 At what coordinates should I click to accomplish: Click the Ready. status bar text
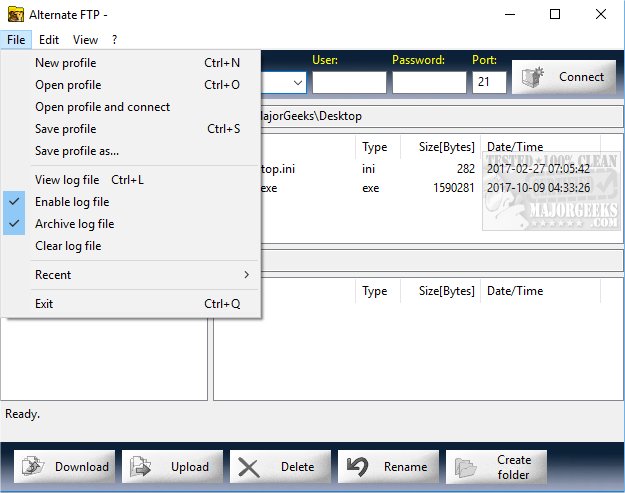click(x=22, y=414)
